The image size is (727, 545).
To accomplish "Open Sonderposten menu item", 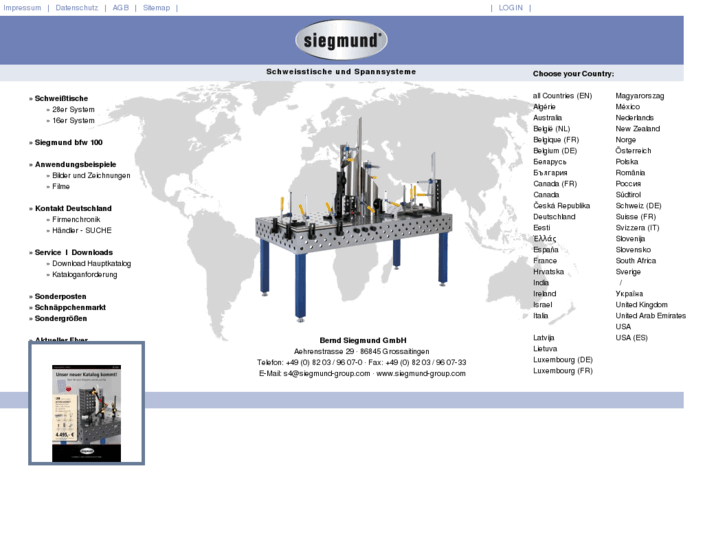I will [60, 296].
